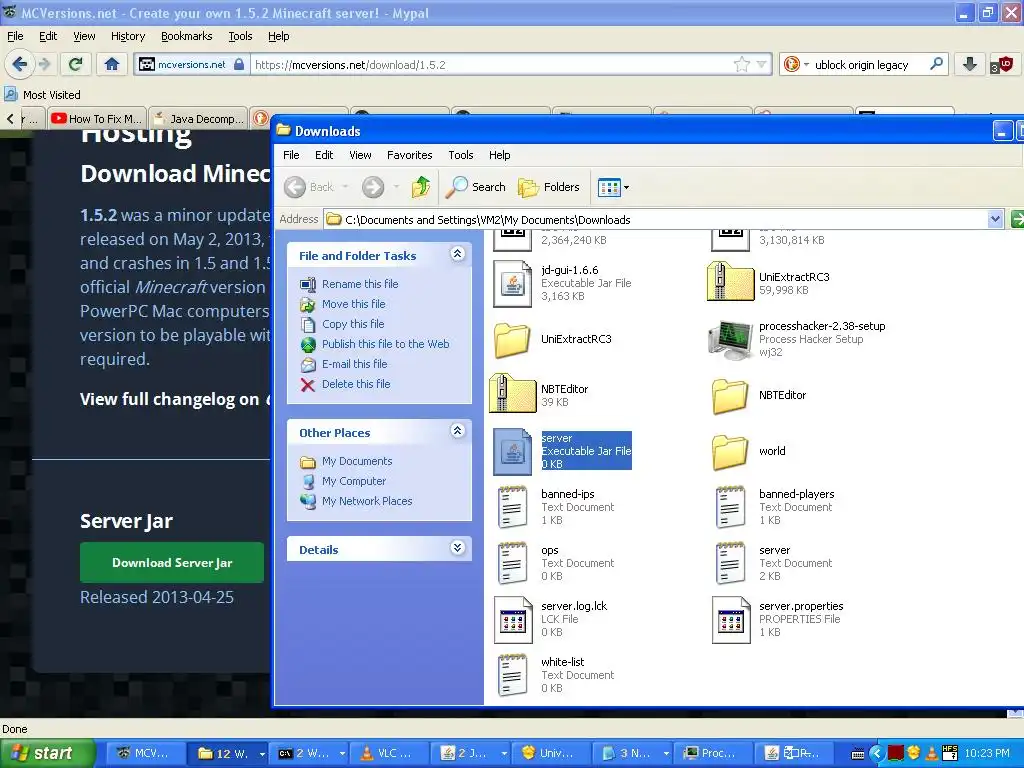Open the History menu in Mypal browser
Viewport: 1024px width, 768px height.
128,36
